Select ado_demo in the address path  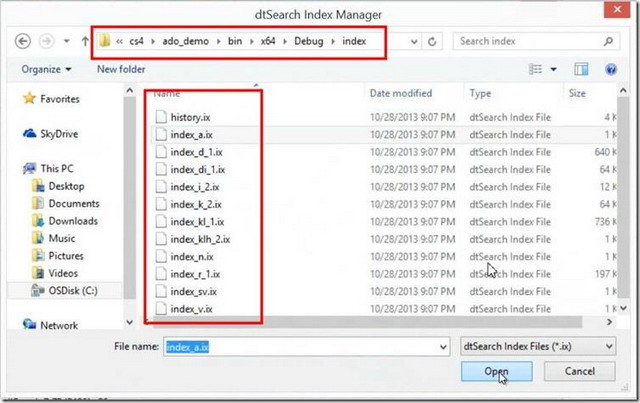point(186,41)
